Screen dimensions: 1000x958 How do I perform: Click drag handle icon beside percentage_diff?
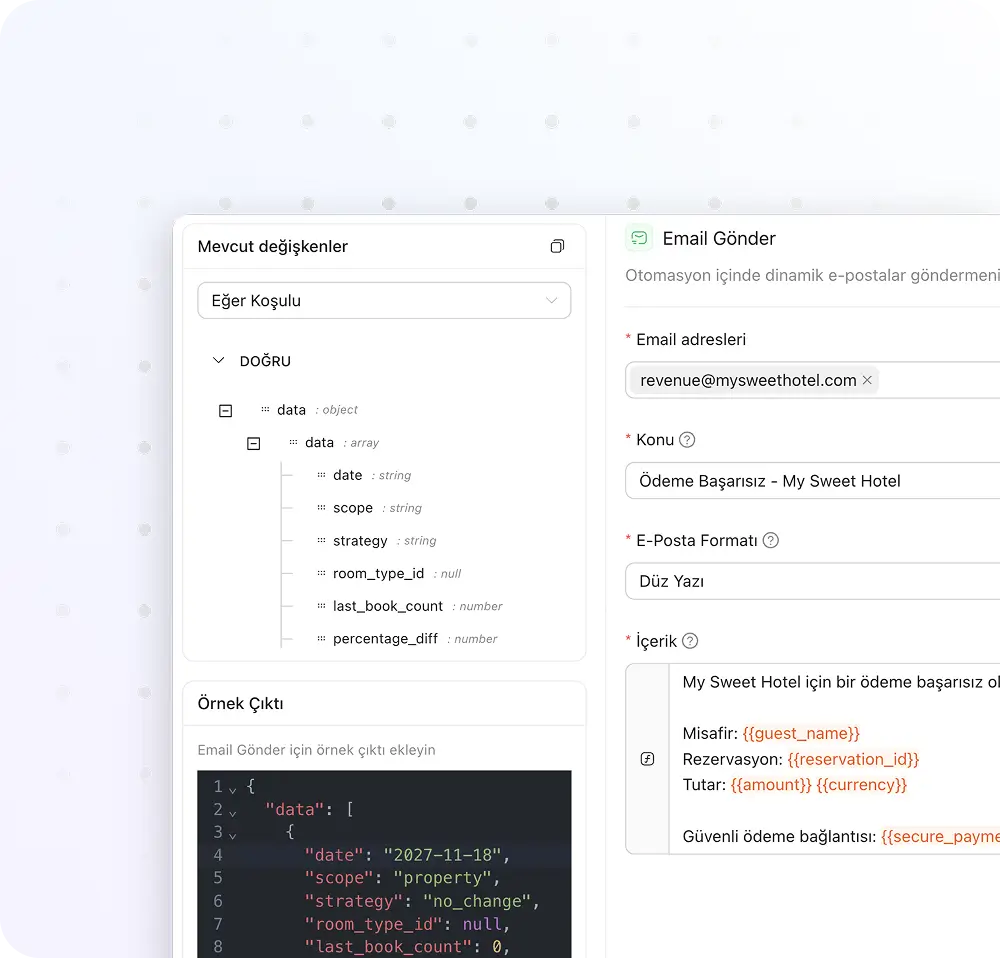(321, 638)
